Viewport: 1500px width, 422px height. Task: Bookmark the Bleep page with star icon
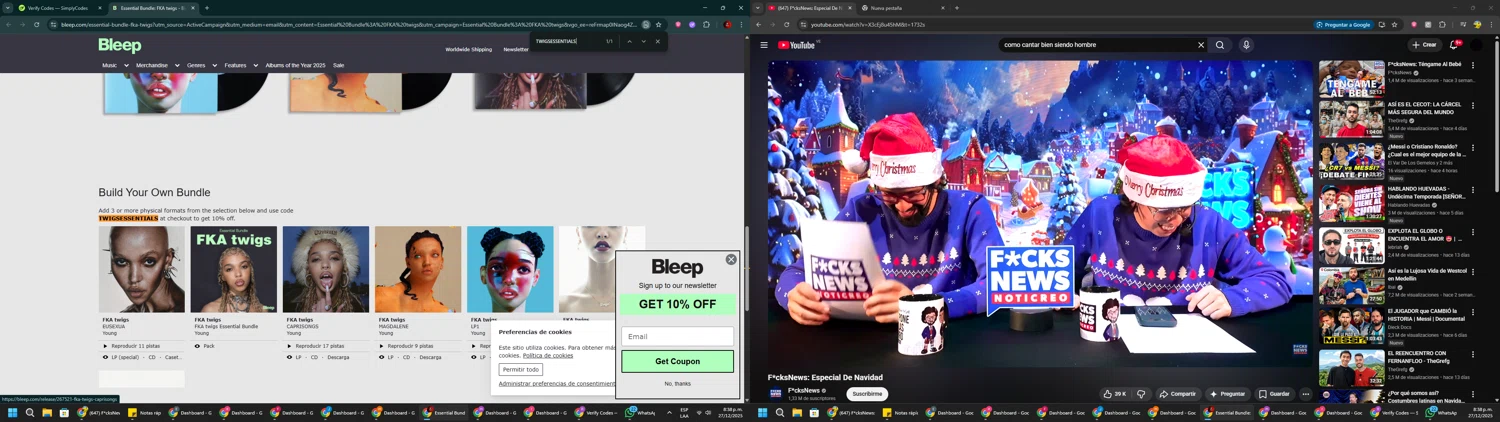[658, 24]
